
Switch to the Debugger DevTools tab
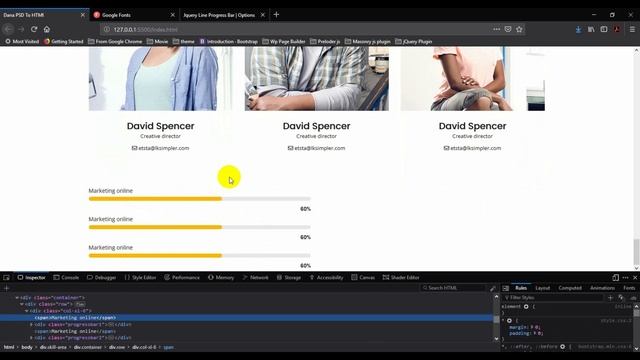102,278
